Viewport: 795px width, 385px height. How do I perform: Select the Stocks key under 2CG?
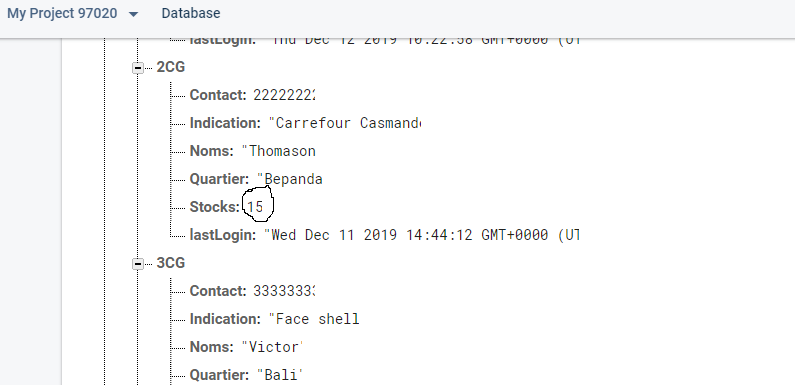[x=214, y=207]
